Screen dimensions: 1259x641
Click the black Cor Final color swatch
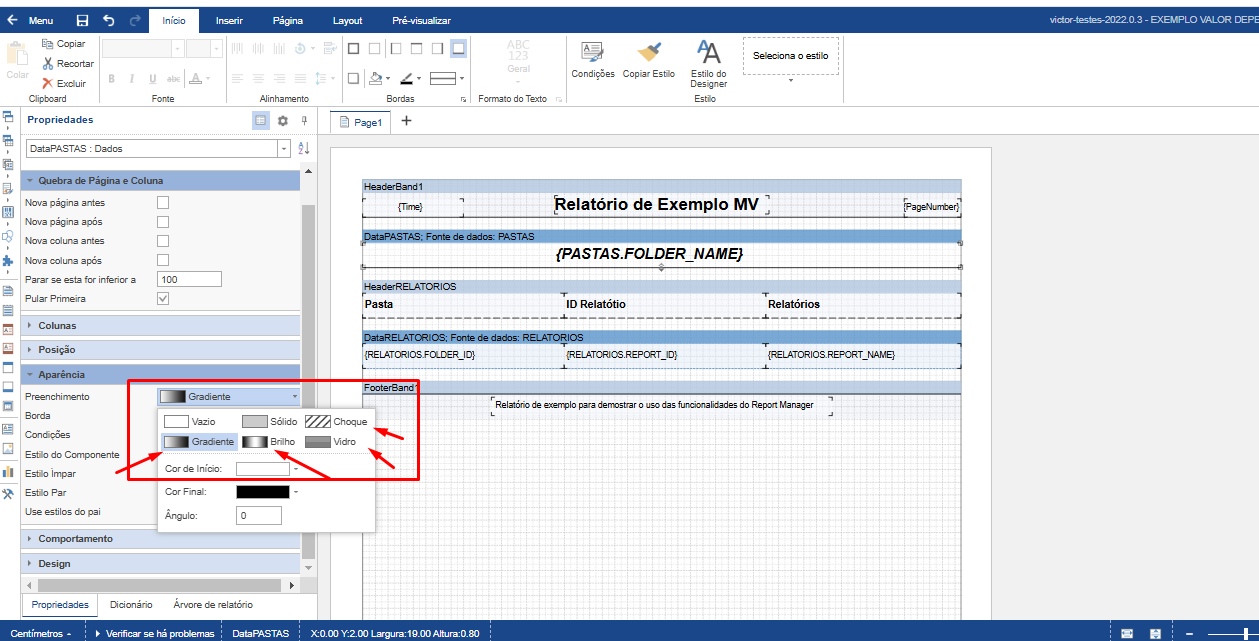tap(262, 492)
